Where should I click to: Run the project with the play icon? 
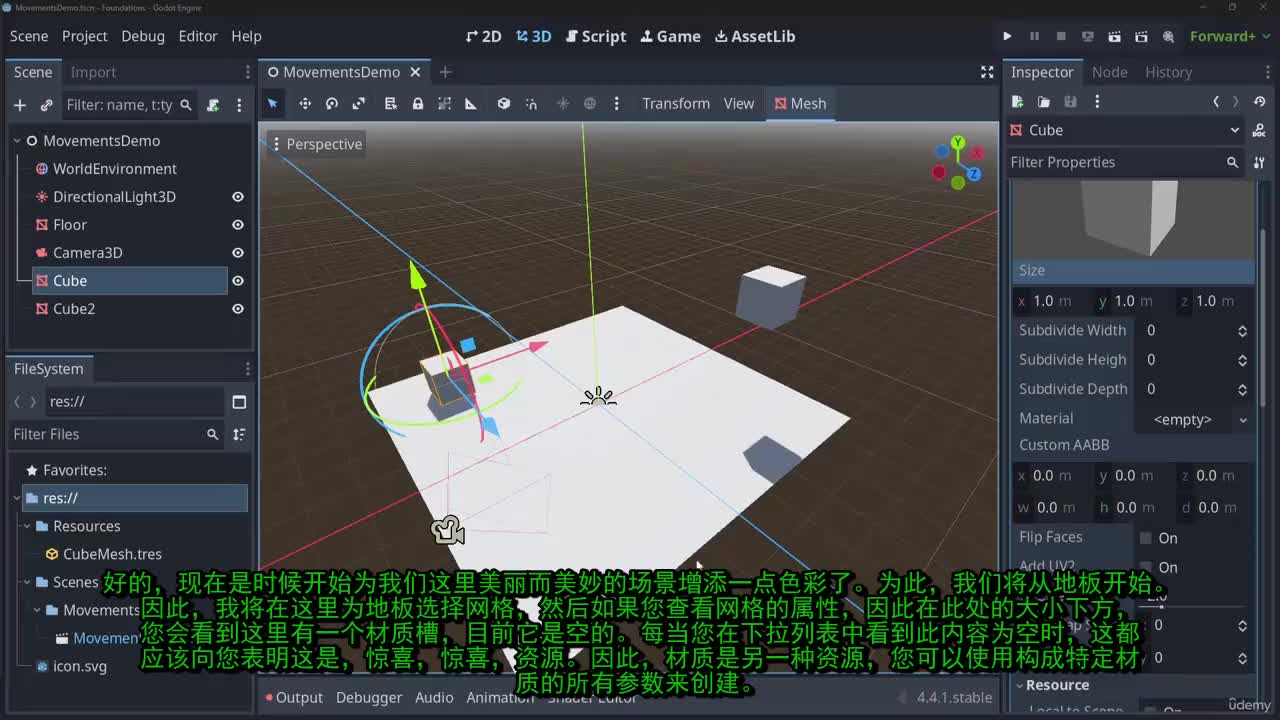point(1007,36)
